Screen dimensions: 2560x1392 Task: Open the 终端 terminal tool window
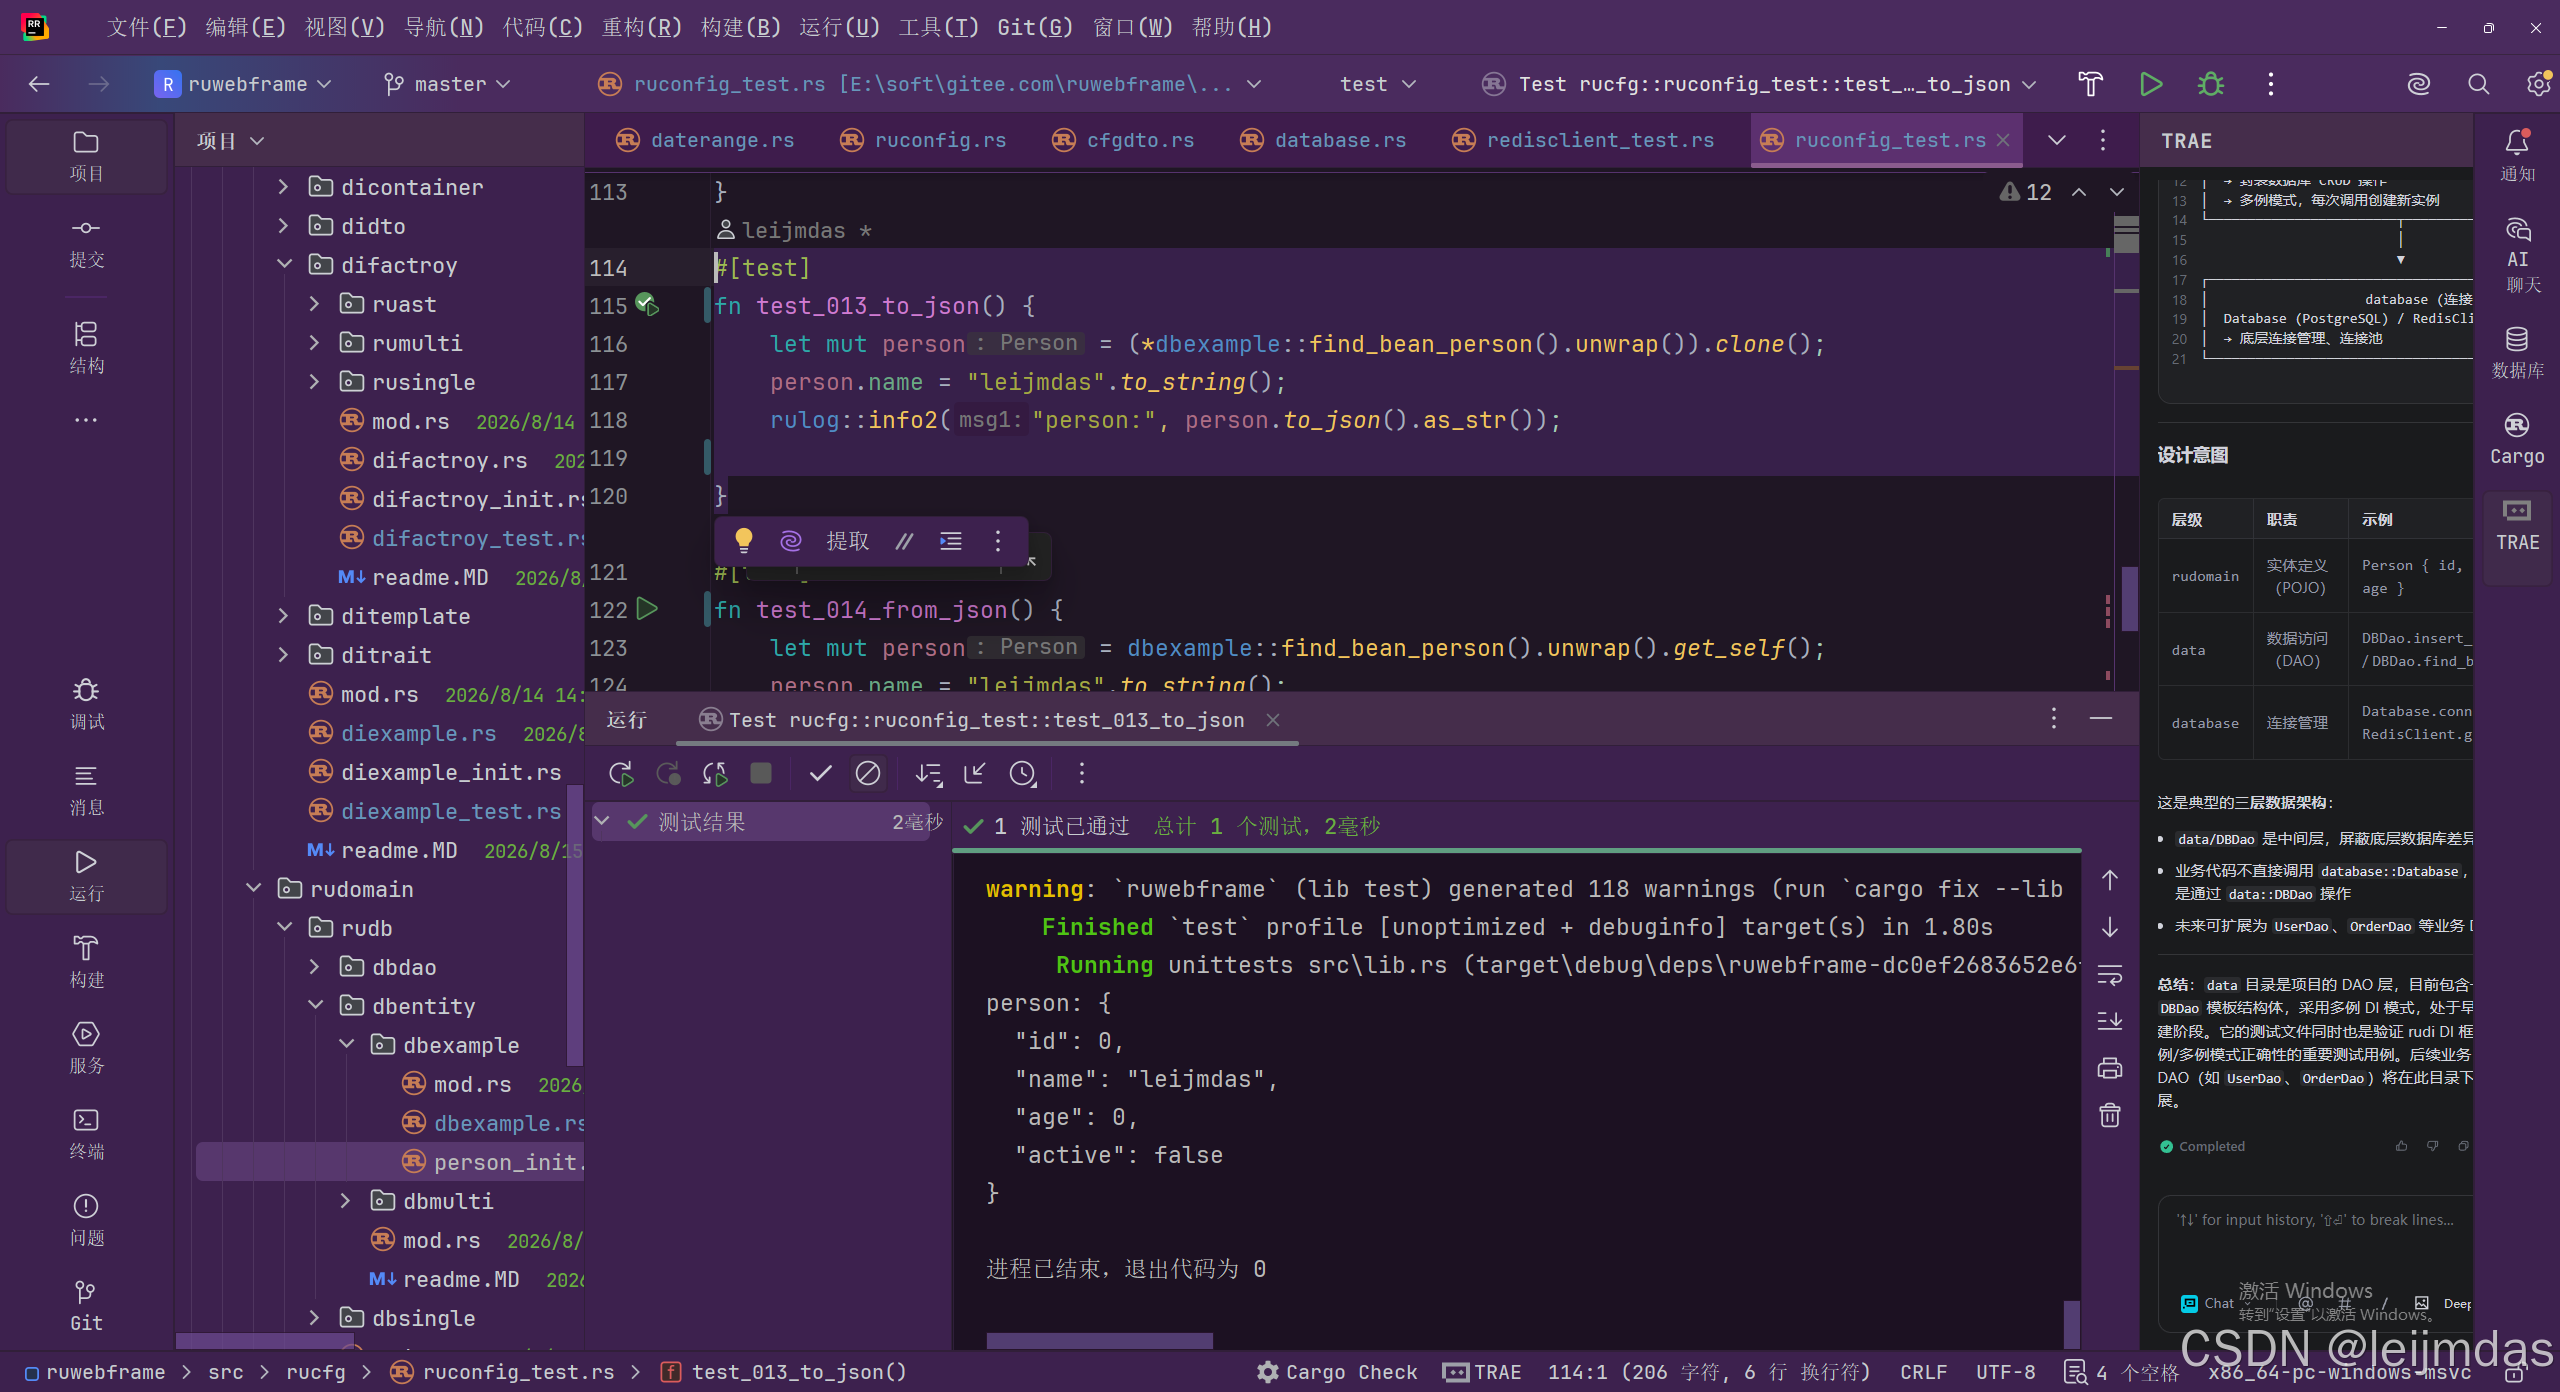click(87, 1134)
